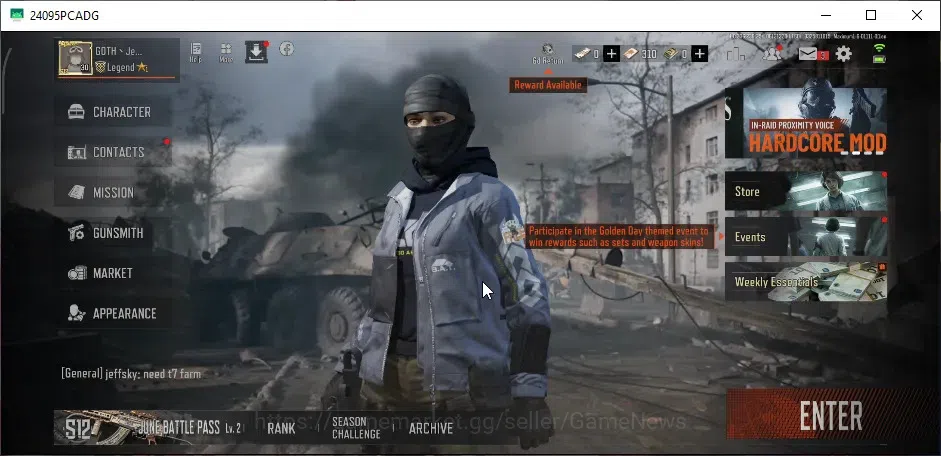Open the CONTACTS menu

point(113,152)
